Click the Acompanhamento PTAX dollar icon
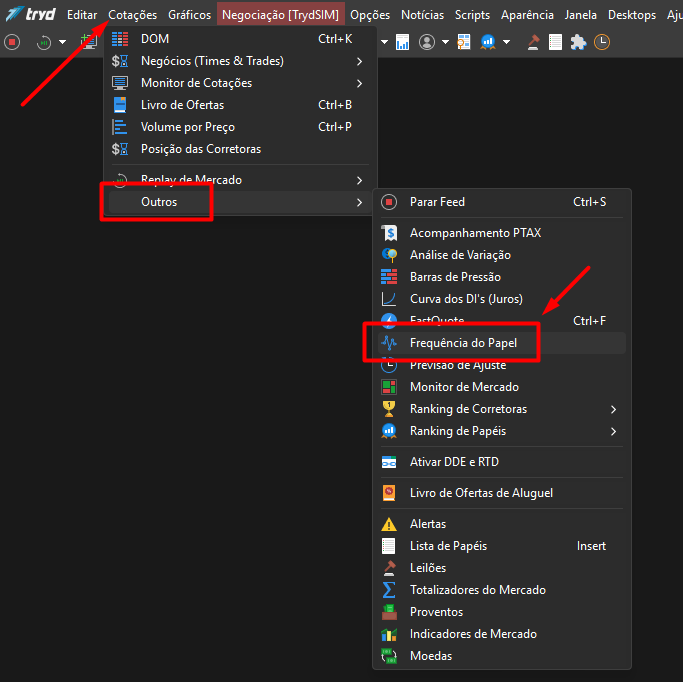 point(389,233)
